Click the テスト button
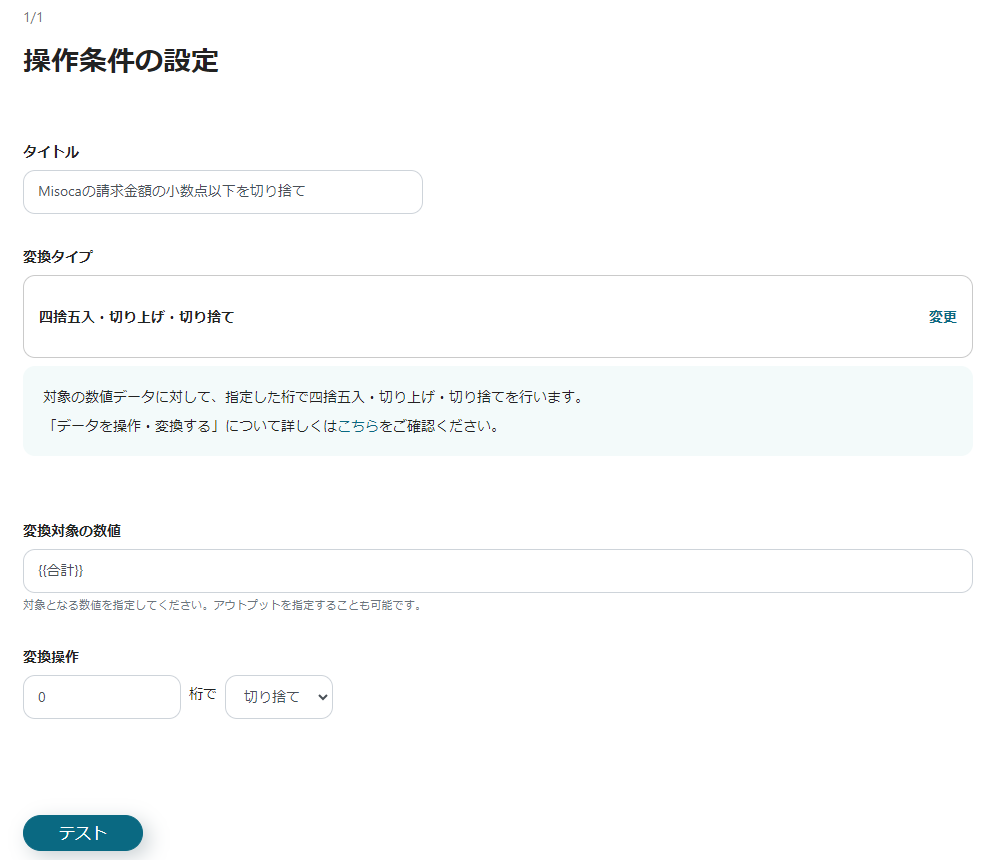Image resolution: width=993 pixels, height=860 pixels. [83, 833]
